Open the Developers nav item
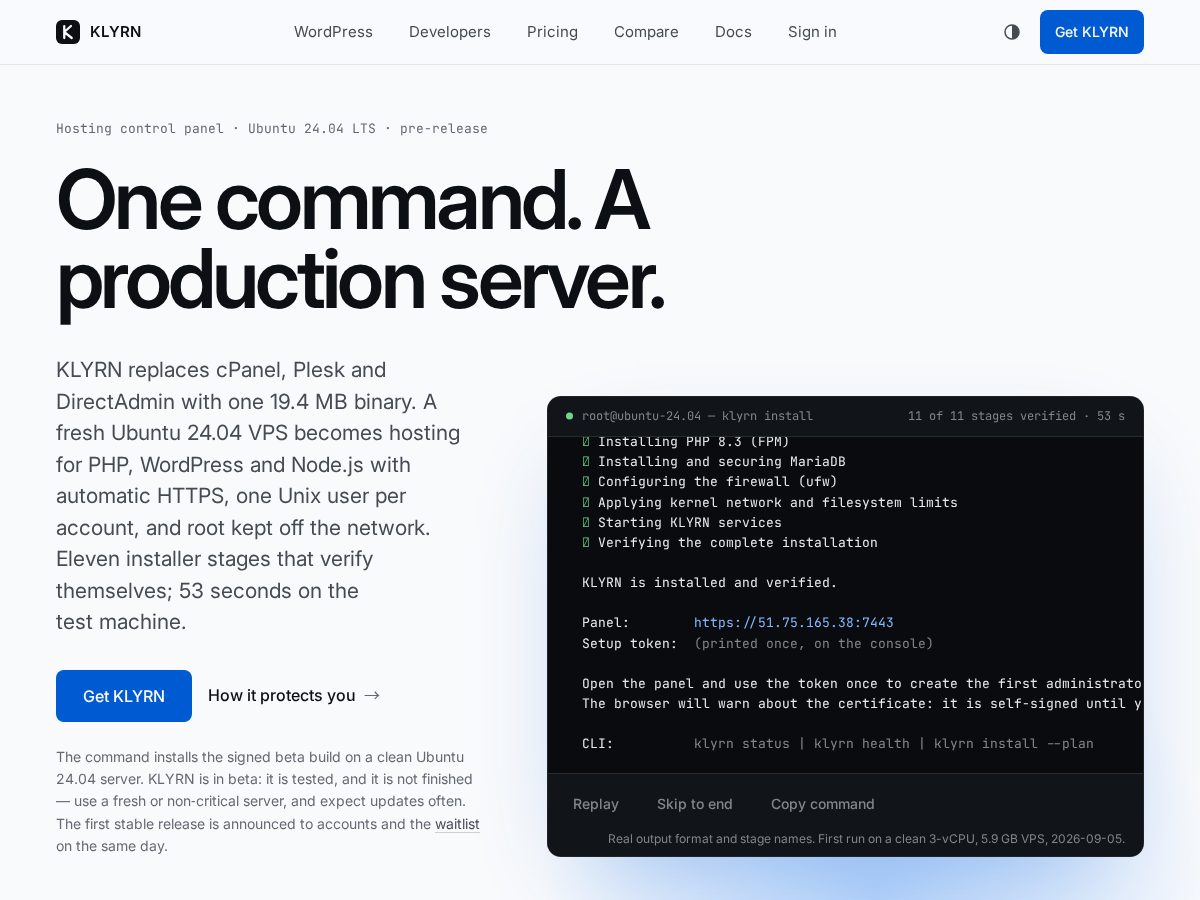This screenshot has height=900, width=1200. pyautogui.click(x=450, y=32)
